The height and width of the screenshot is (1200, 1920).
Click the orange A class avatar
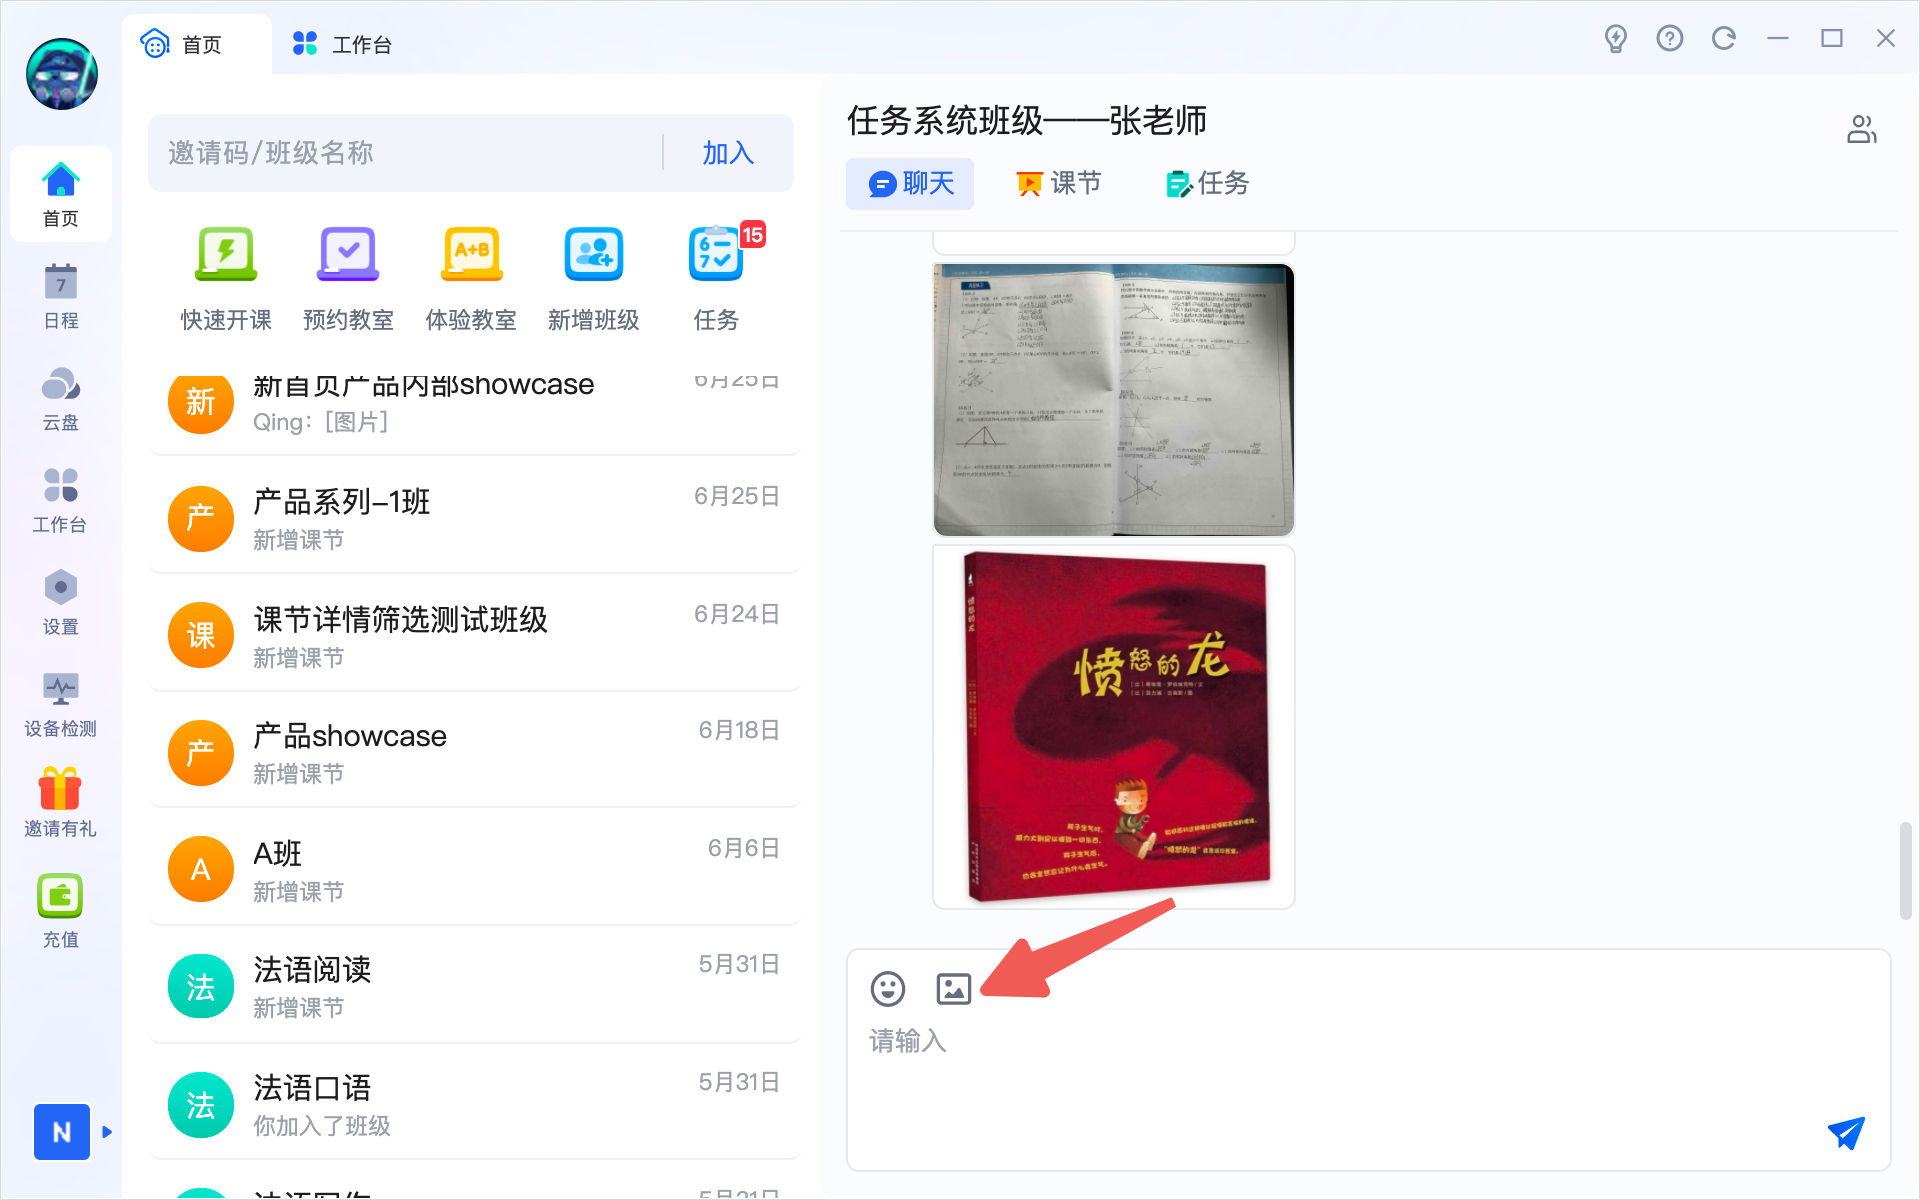coord(201,869)
